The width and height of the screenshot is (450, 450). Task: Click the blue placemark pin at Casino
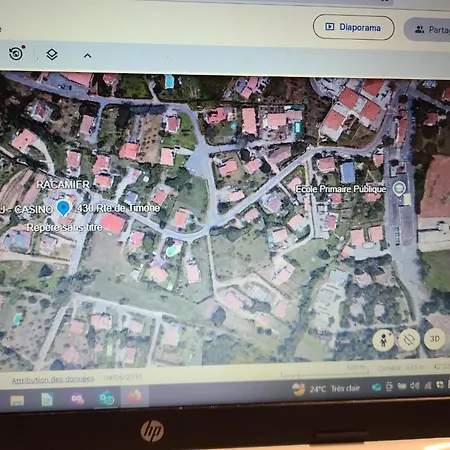63,208
